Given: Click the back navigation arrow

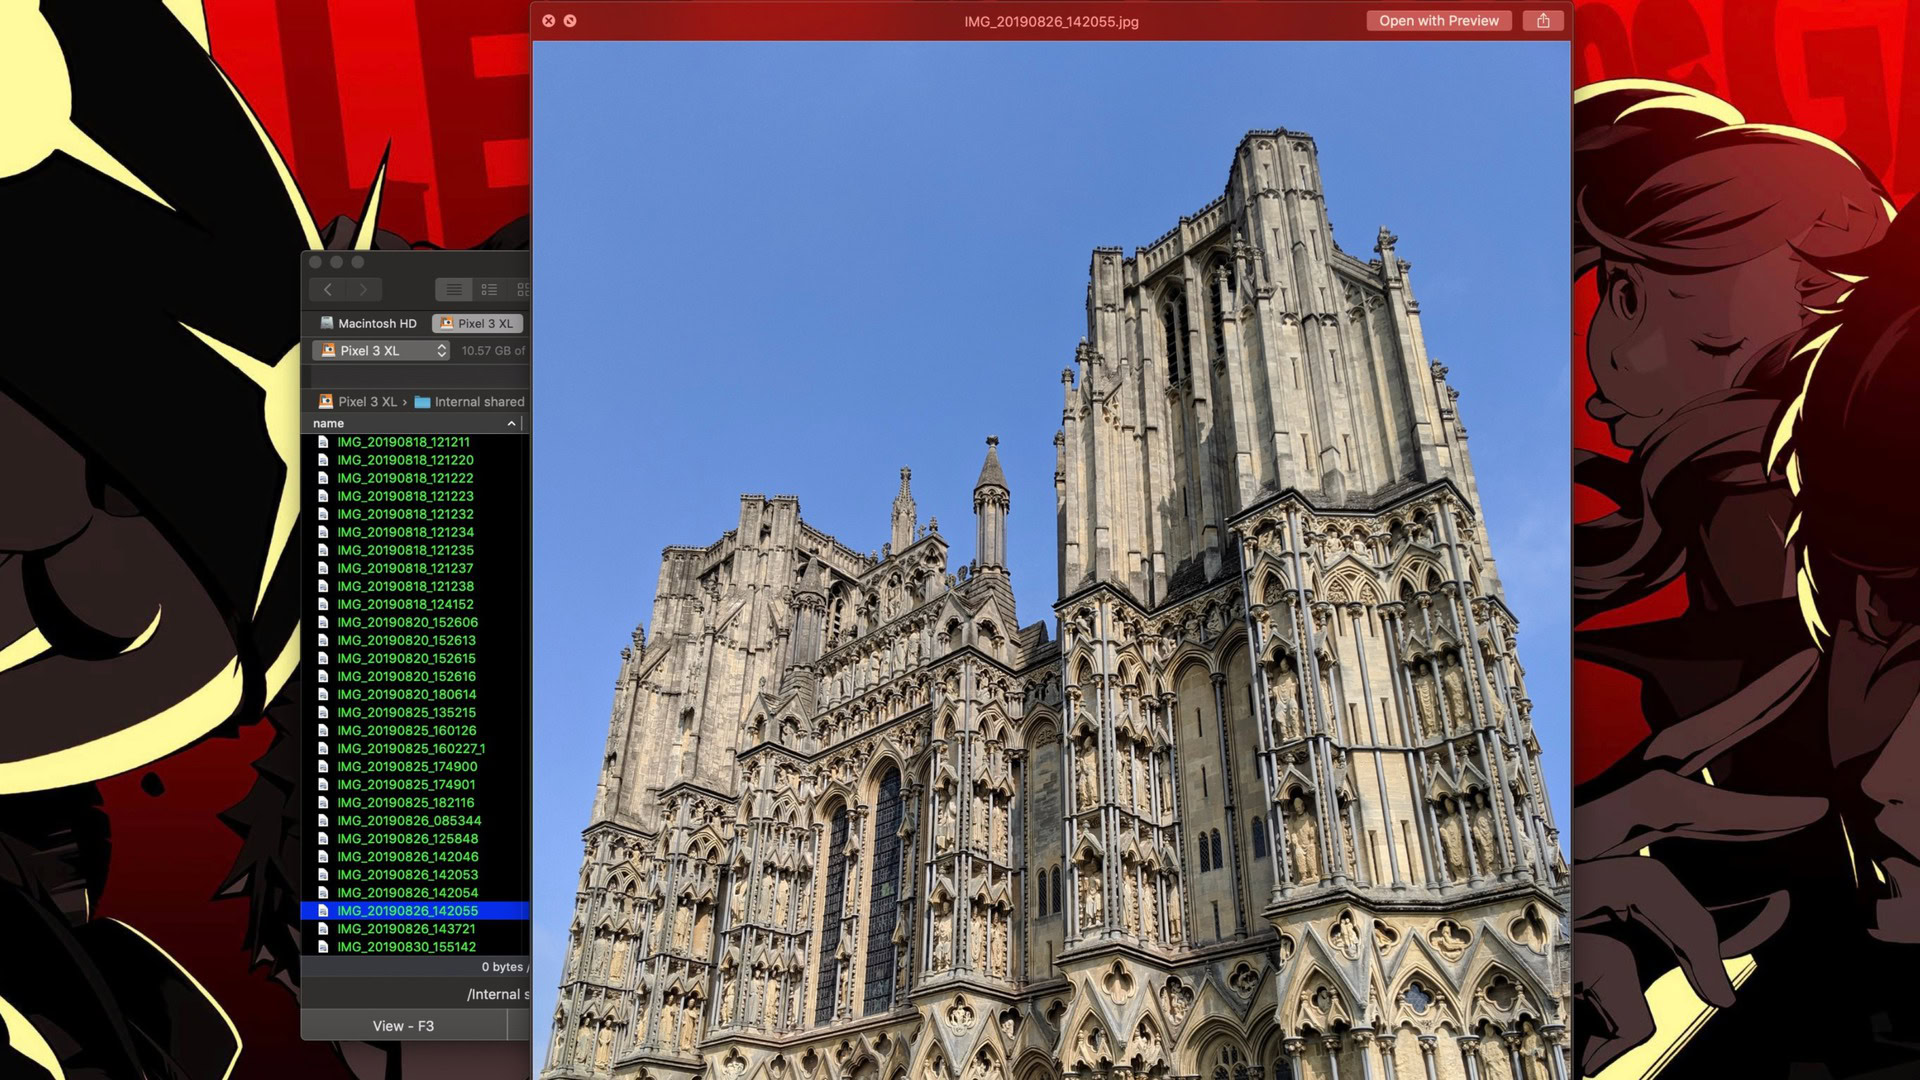Looking at the screenshot, I should pos(327,290).
